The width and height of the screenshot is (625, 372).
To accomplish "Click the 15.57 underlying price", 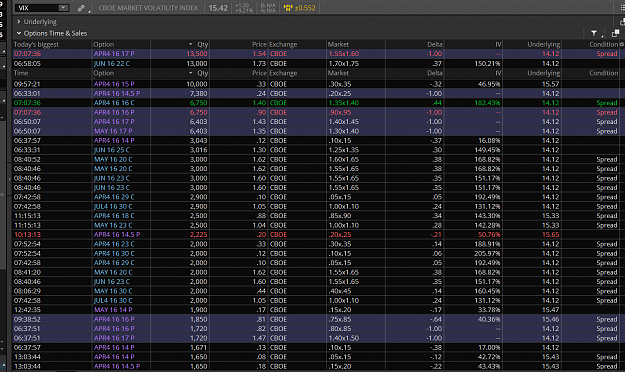I will point(550,84).
